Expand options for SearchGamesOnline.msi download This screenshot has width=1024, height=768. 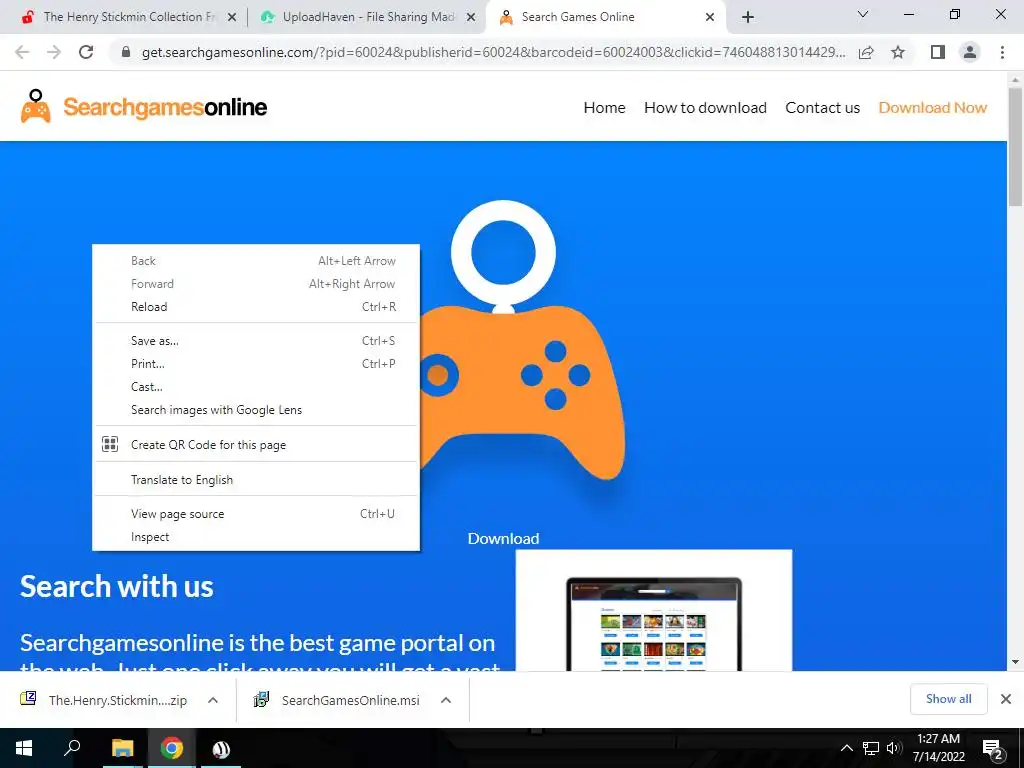pos(446,700)
